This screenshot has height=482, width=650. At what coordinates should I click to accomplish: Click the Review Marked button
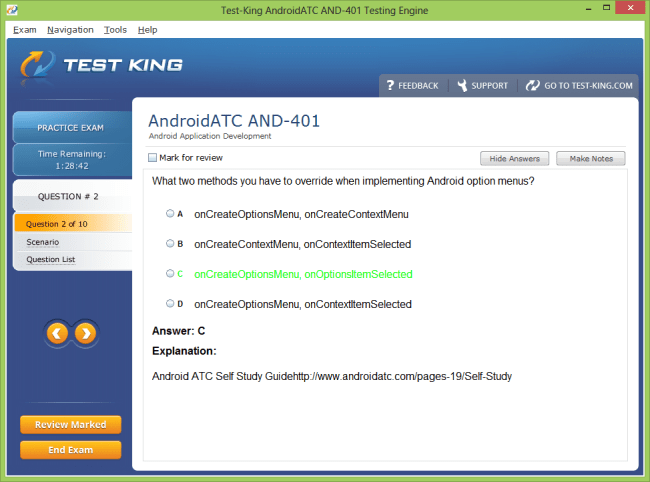click(x=70, y=425)
